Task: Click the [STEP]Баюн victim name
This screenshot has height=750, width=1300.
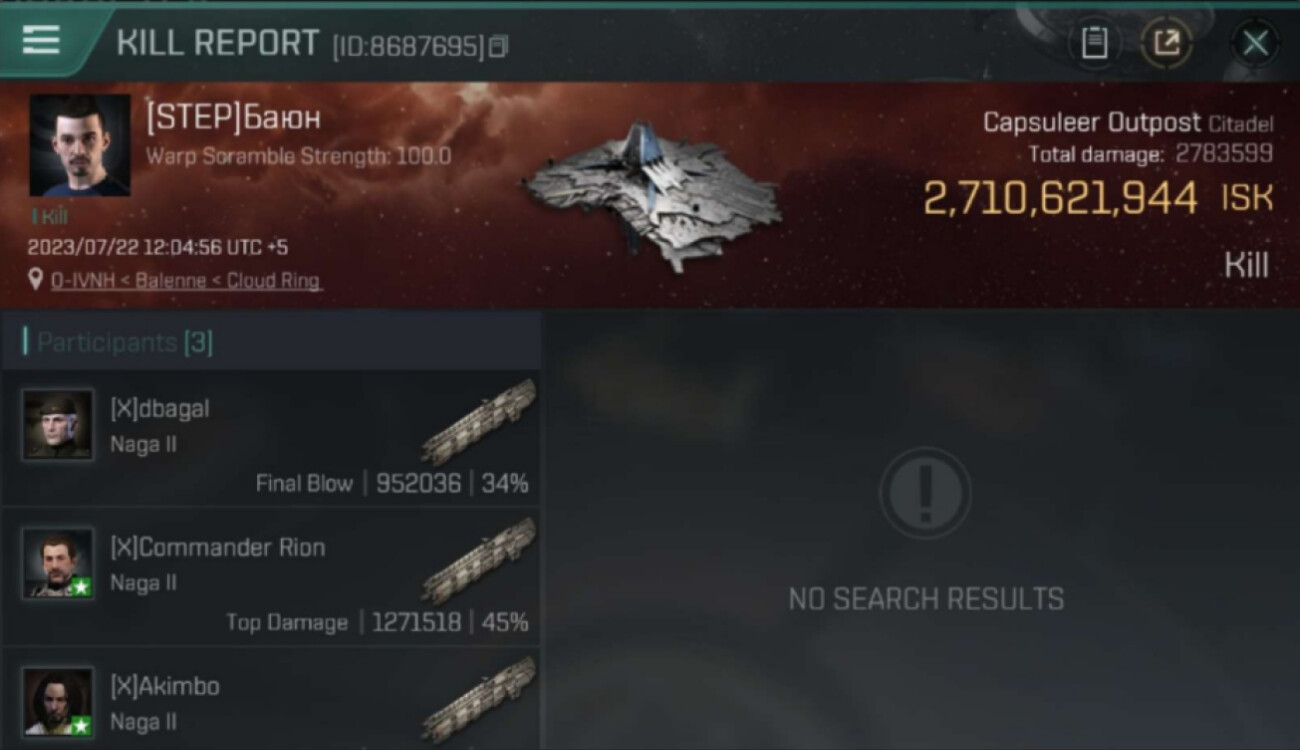Action: 233,118
